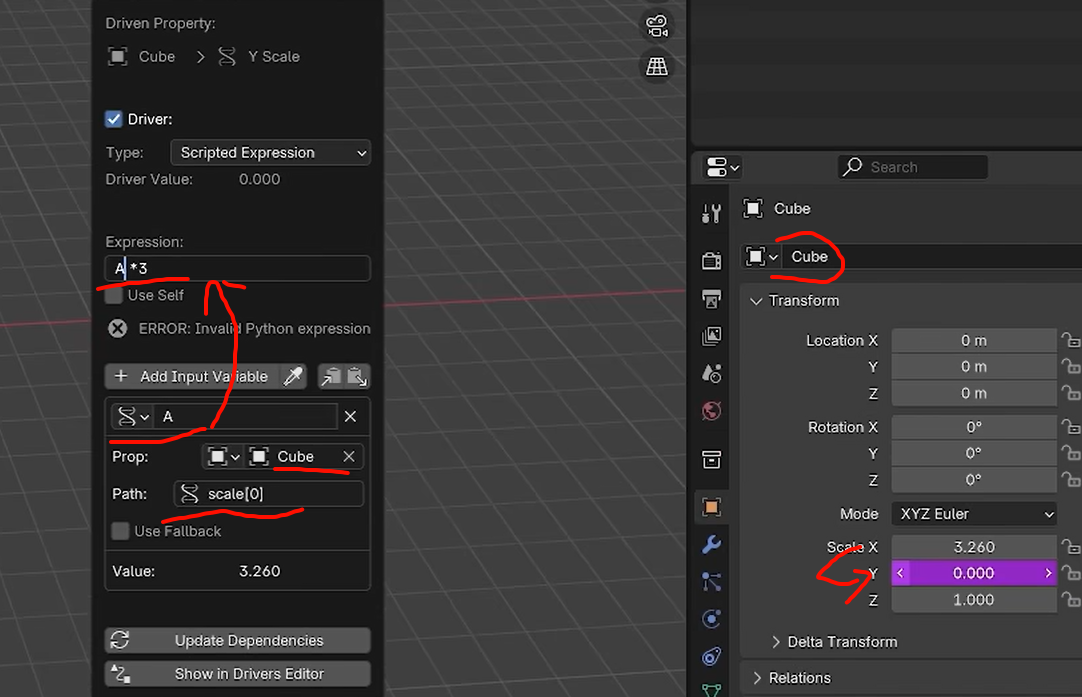1082x697 pixels.
Task: Enable the Use Self checkbox
Action: [x=114, y=295]
